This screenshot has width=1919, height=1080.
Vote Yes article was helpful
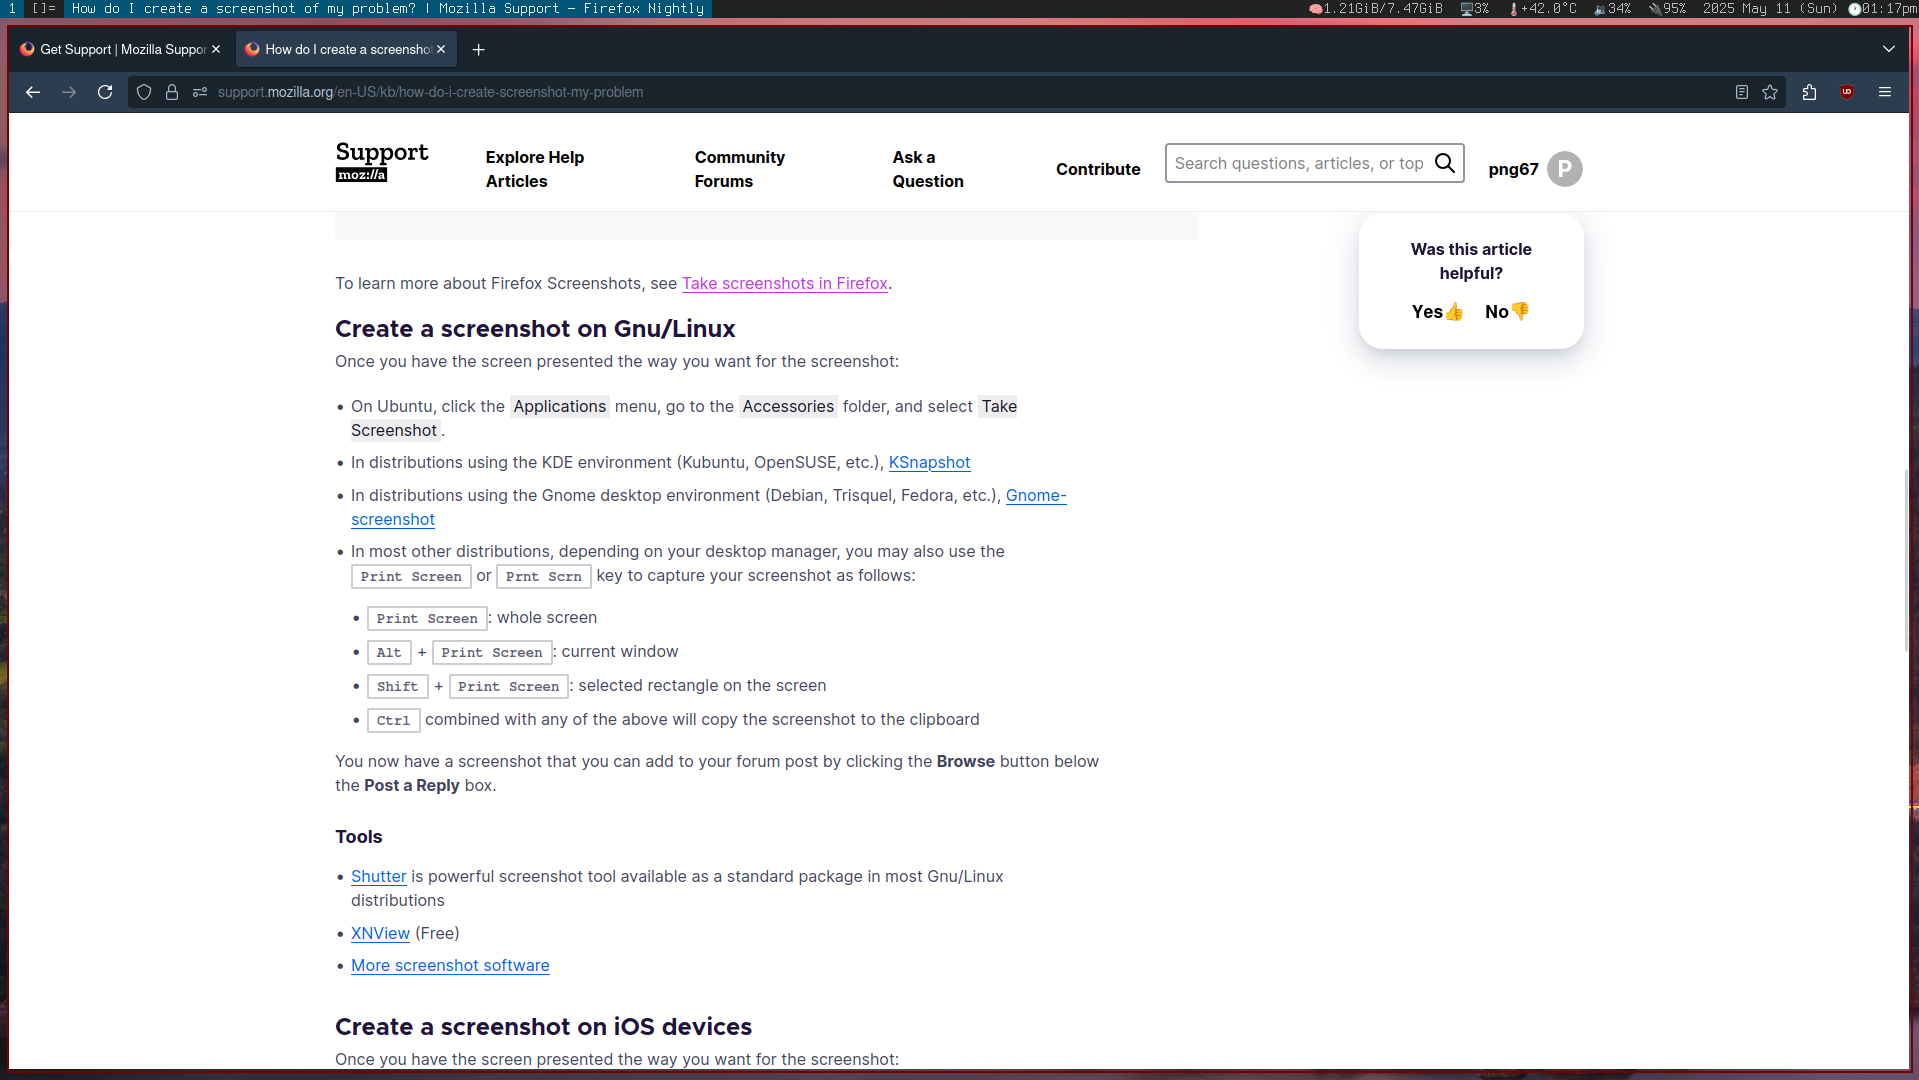point(1438,312)
